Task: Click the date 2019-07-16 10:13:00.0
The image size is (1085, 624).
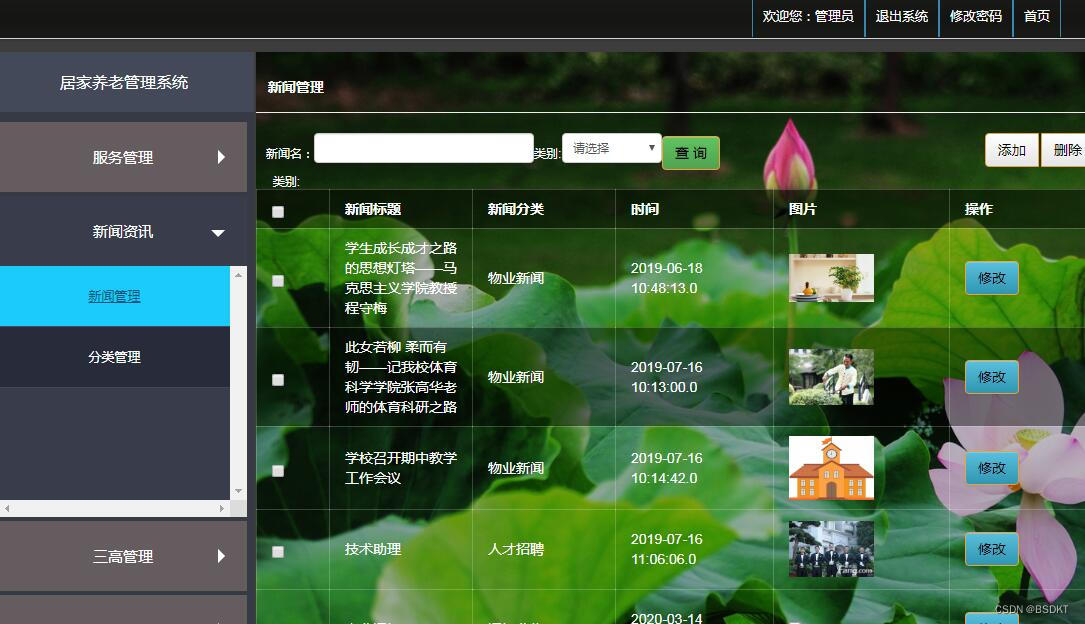Action: (x=666, y=377)
